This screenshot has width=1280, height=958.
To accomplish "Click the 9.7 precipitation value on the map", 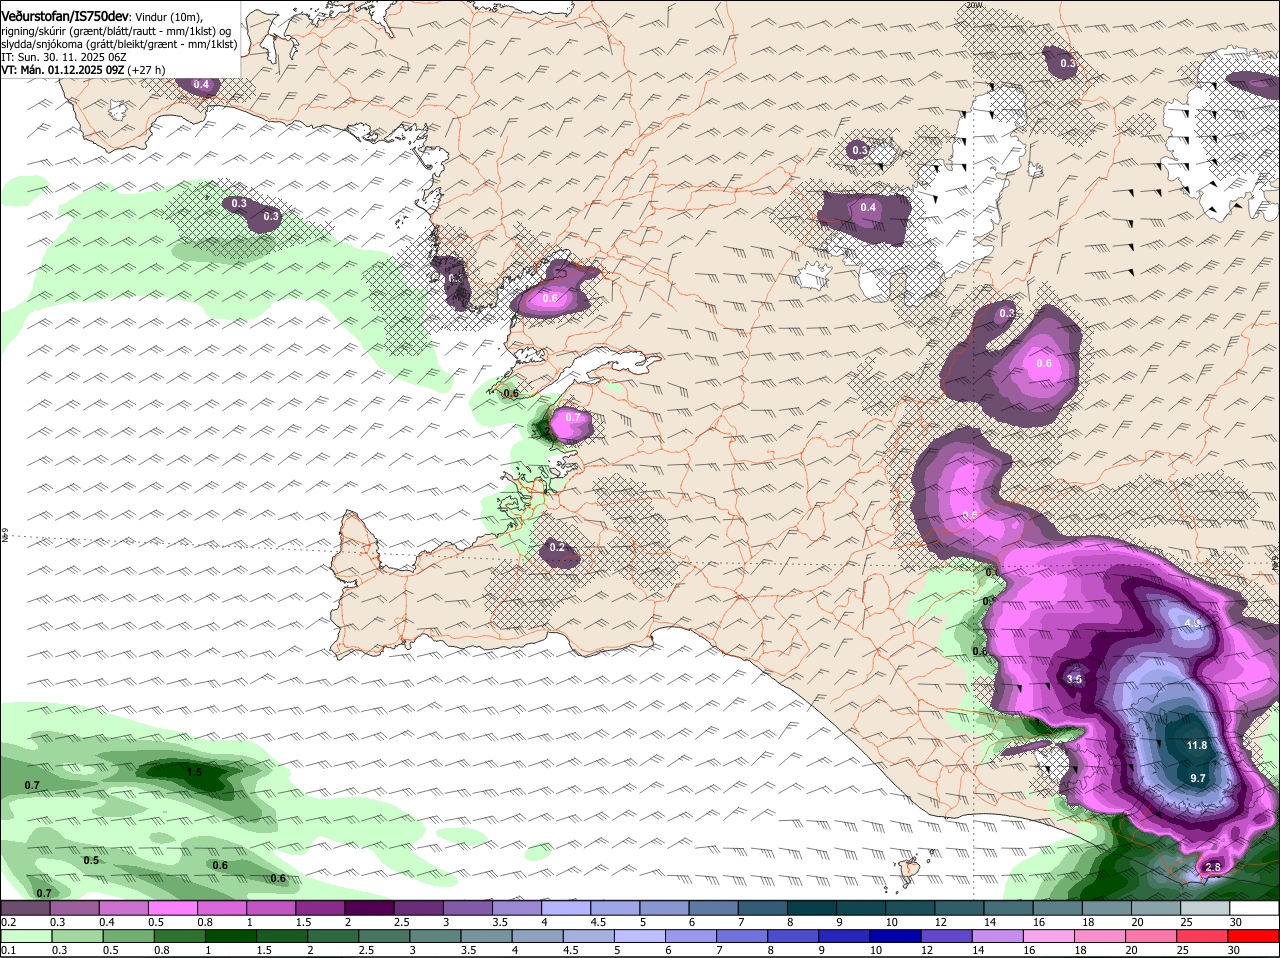I will 1198,778.
